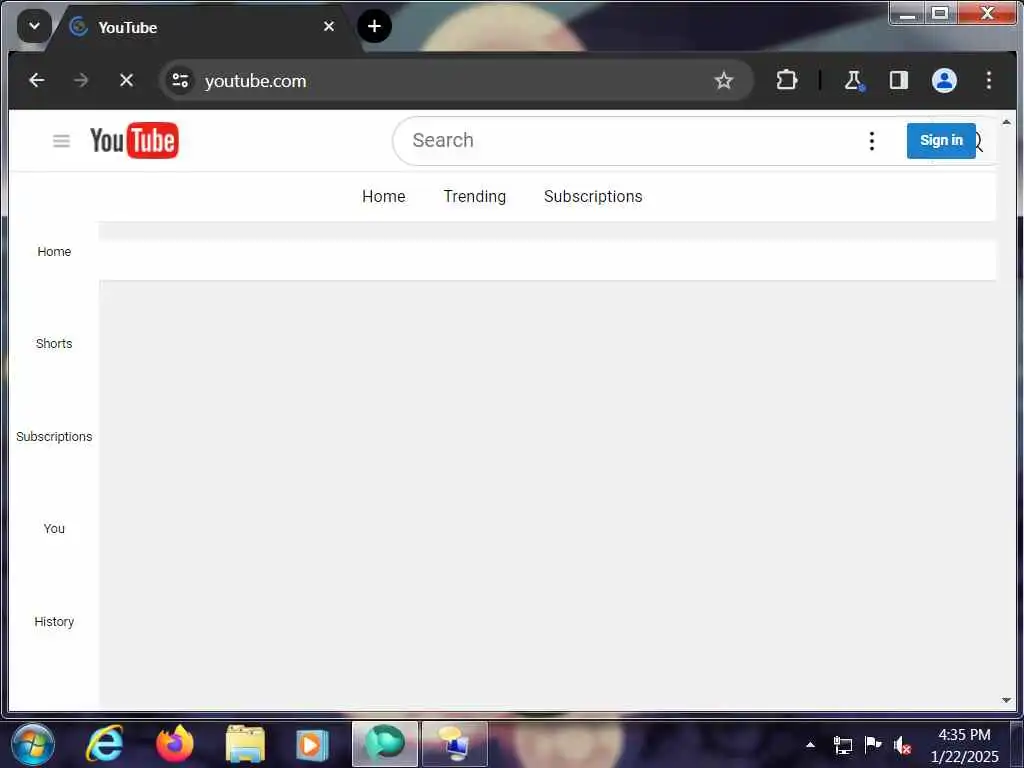Click the muted volume tray icon
This screenshot has width=1024, height=768.
903,745
